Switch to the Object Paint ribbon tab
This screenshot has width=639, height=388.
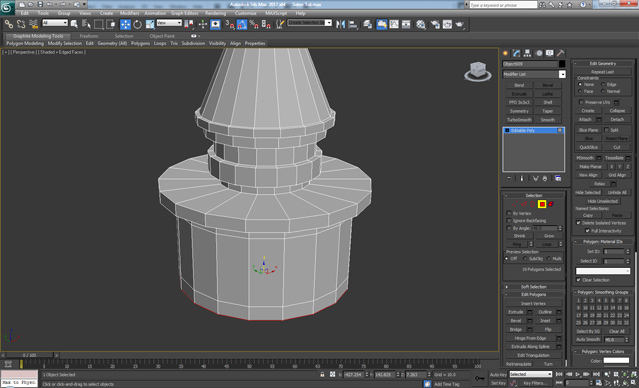(x=162, y=36)
